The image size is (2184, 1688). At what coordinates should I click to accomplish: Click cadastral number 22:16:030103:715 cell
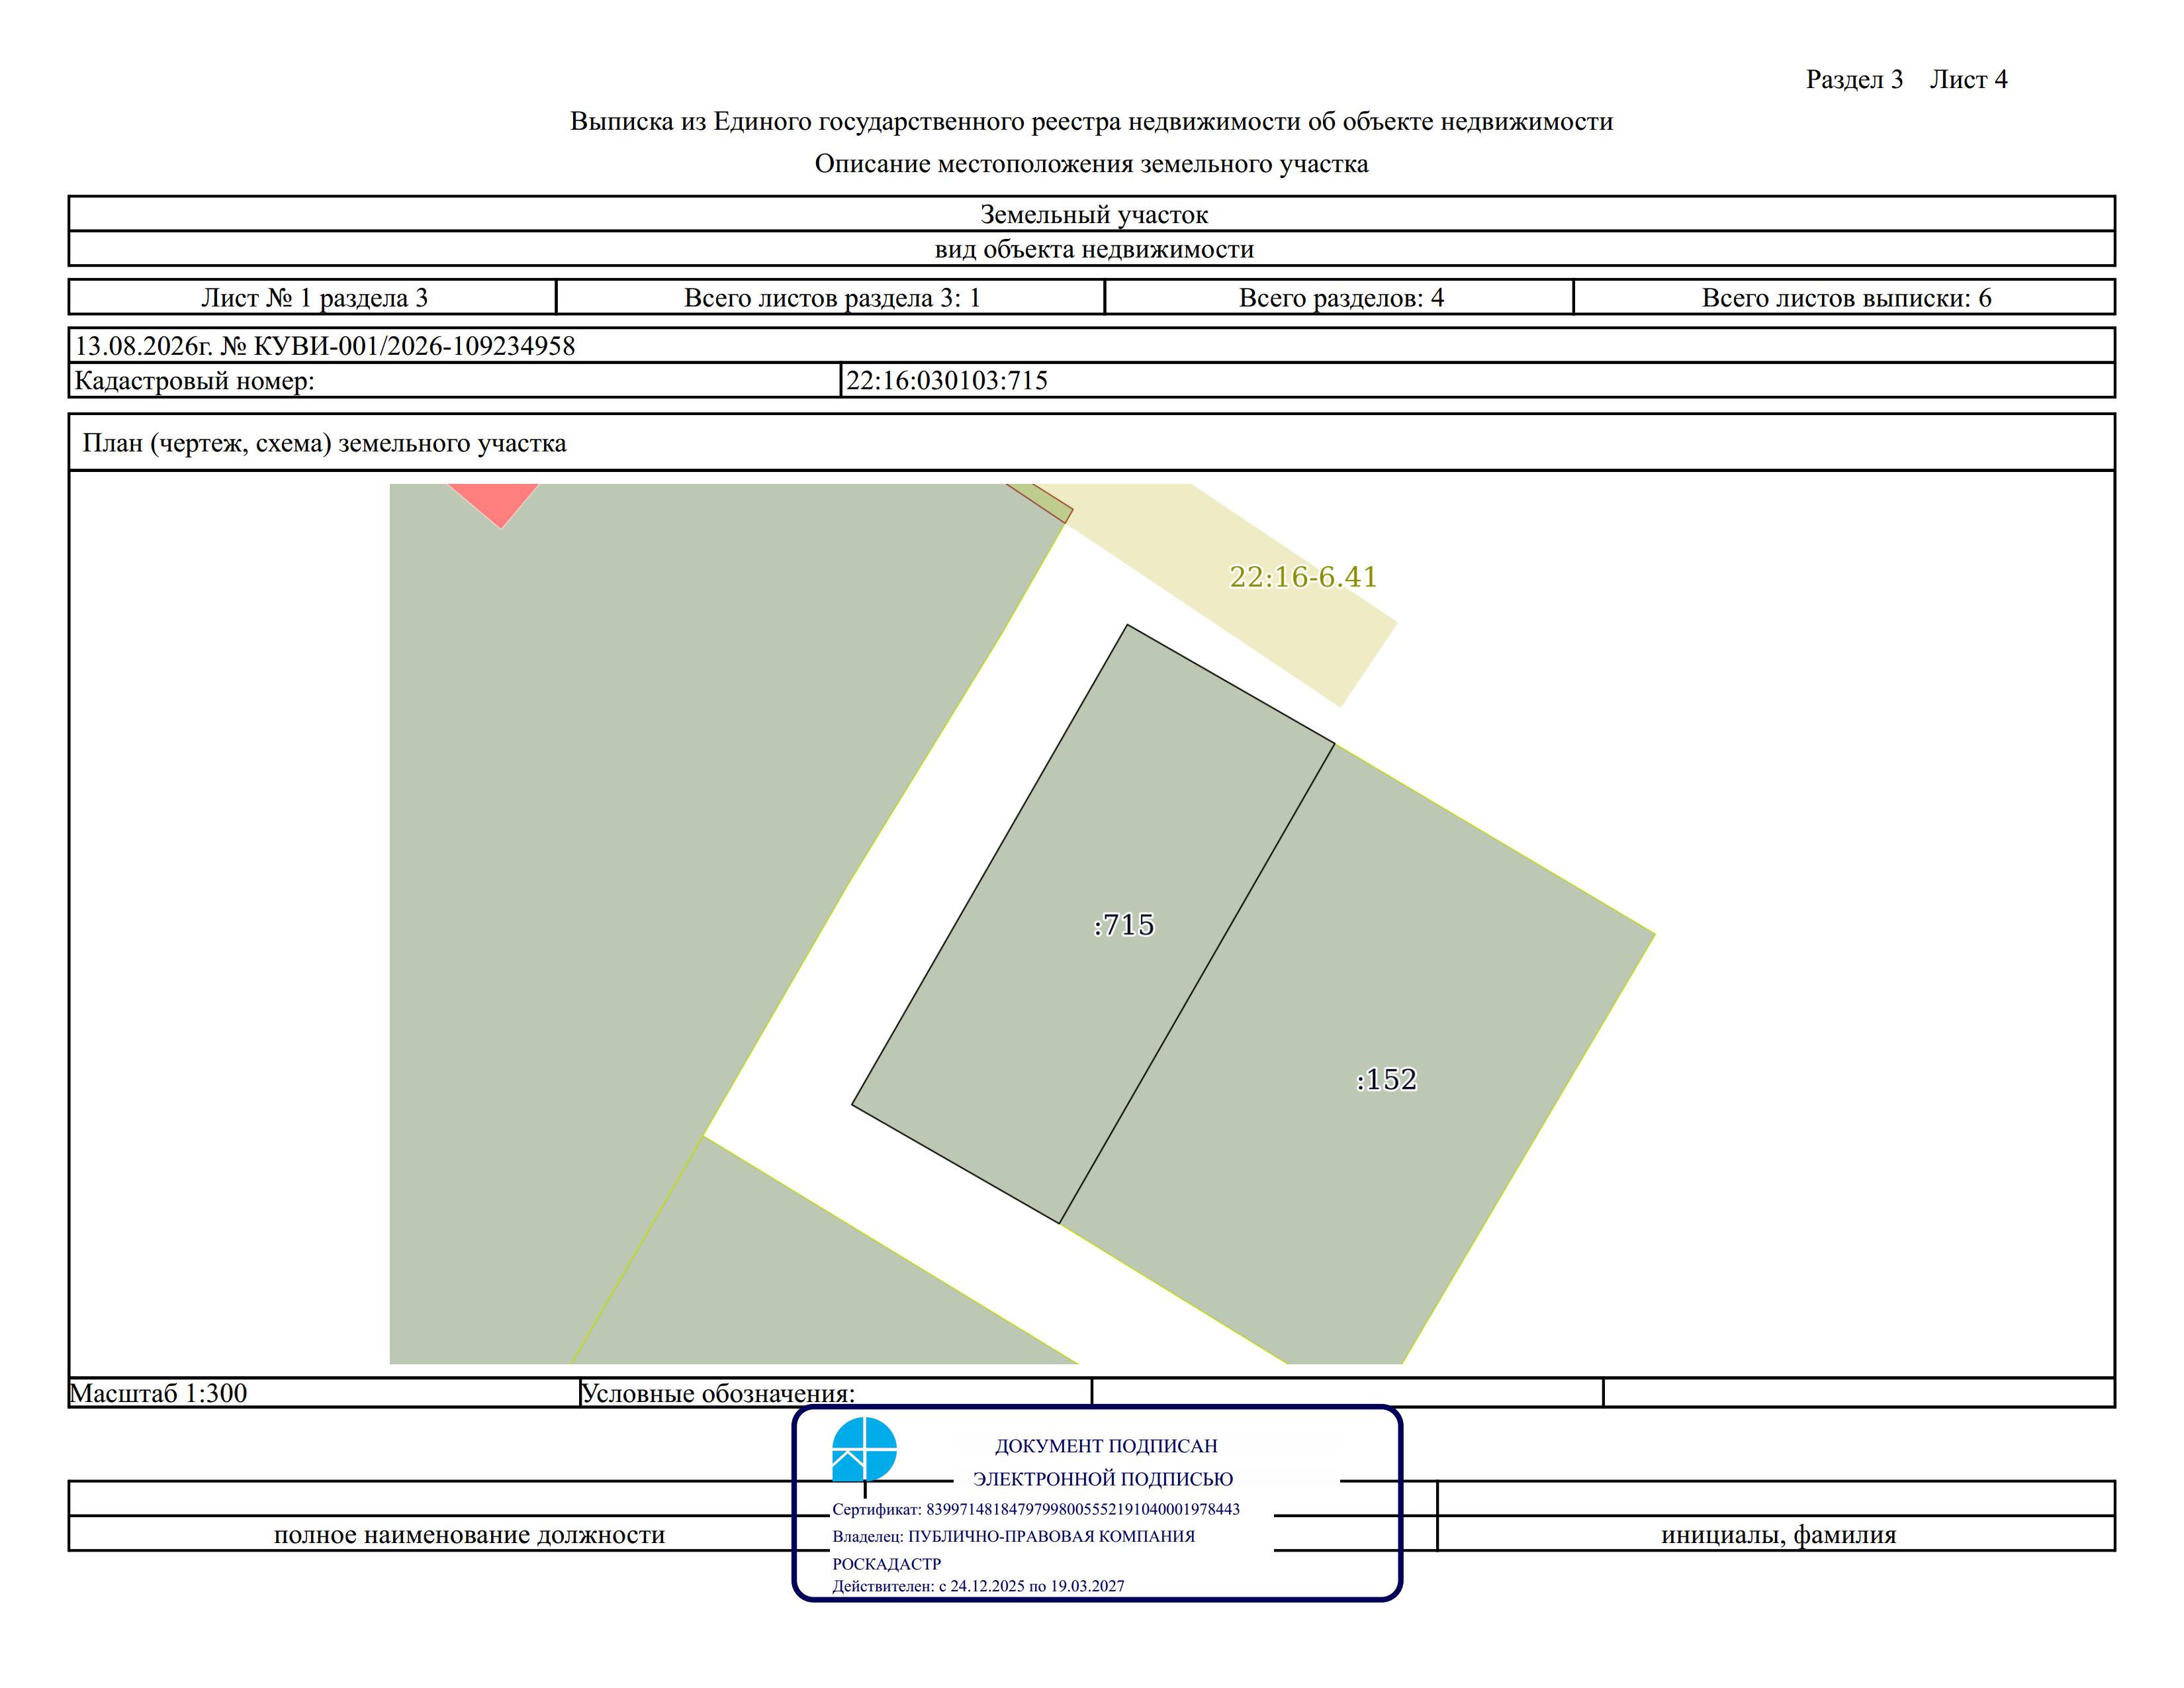tap(1477, 380)
